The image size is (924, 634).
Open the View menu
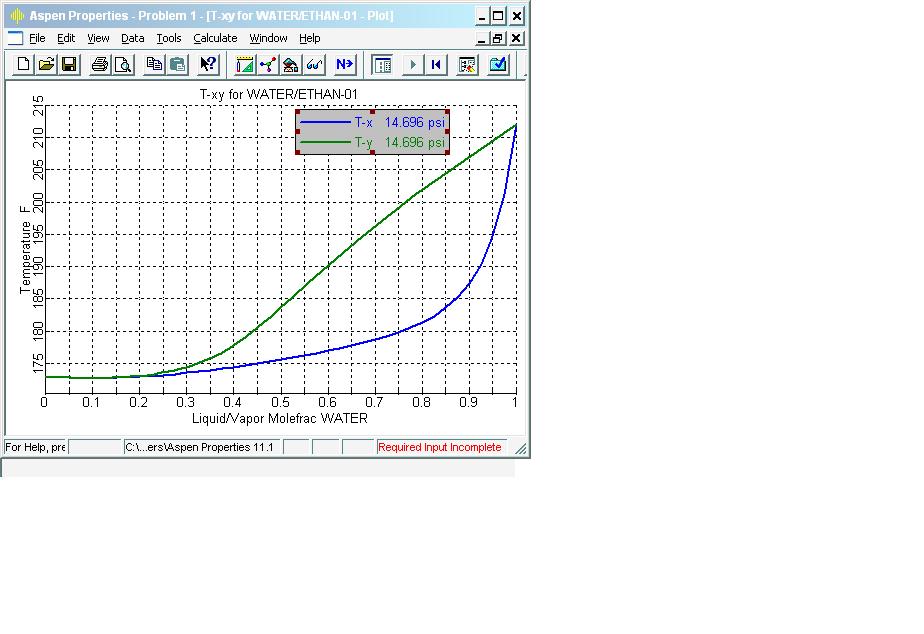tap(98, 38)
